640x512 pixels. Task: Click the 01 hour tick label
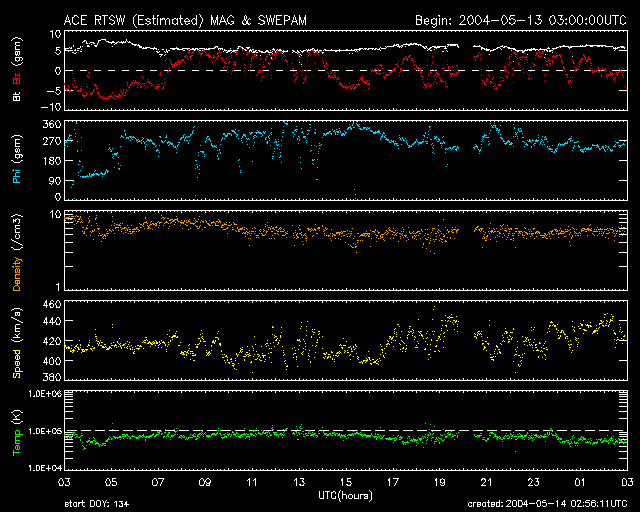pyautogui.click(x=579, y=483)
